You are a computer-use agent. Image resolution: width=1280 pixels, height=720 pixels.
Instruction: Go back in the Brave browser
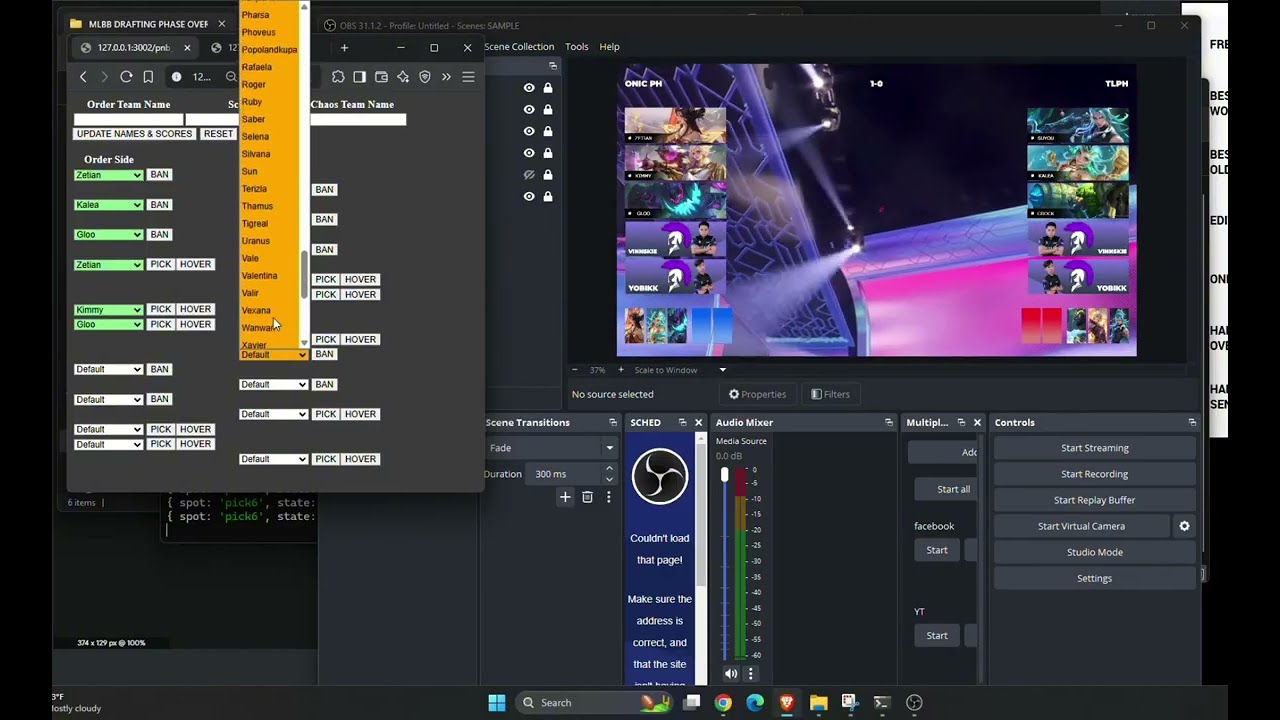[83, 77]
